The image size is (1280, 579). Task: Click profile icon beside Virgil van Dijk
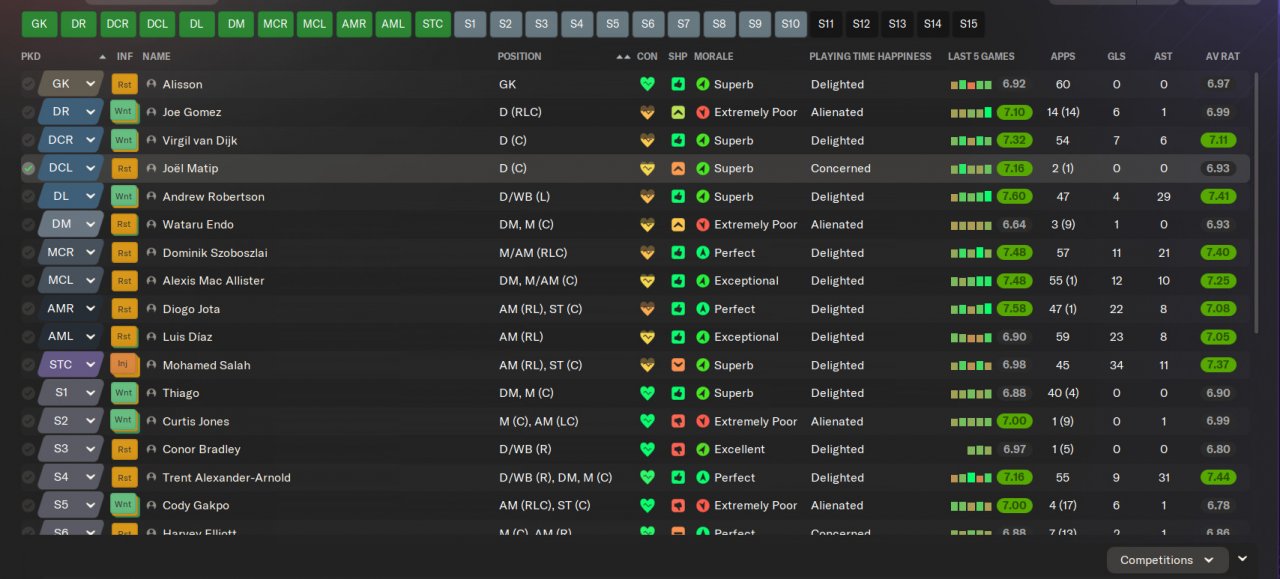152,141
